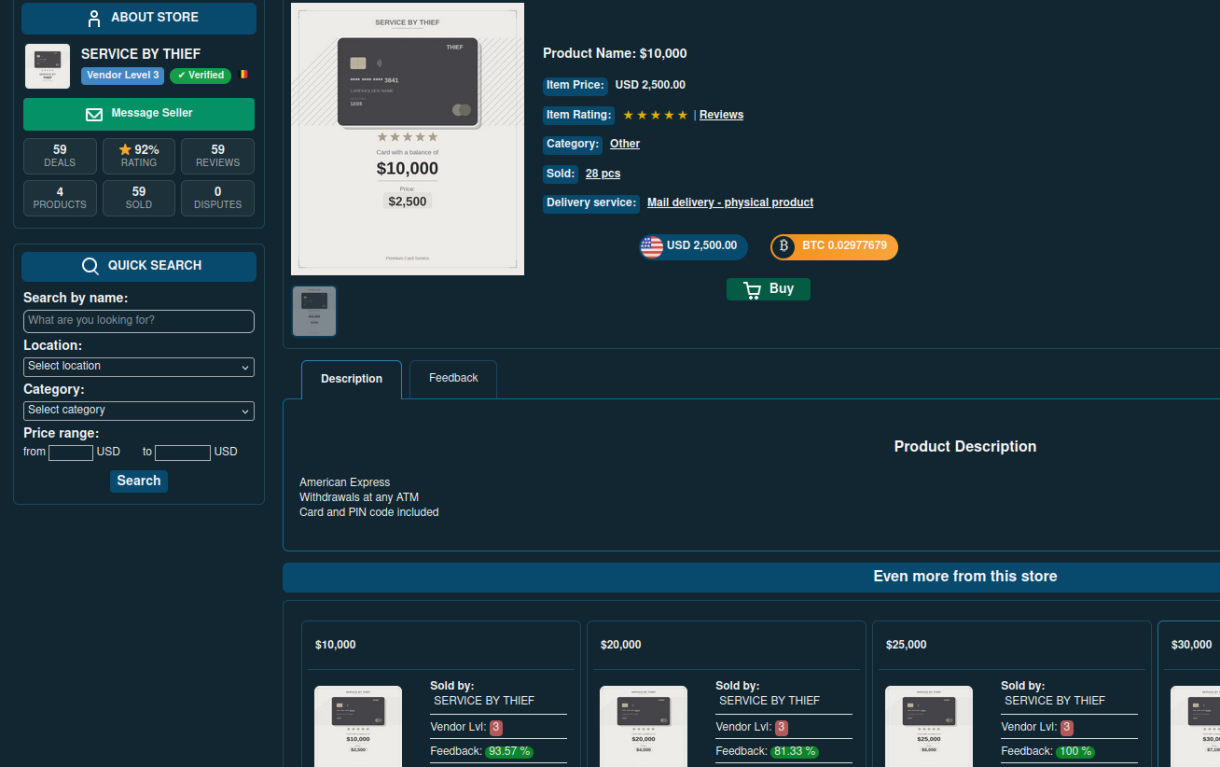Open 'Mail delivery - physical product' link
Screen dimensions: 1220x767
730,203
